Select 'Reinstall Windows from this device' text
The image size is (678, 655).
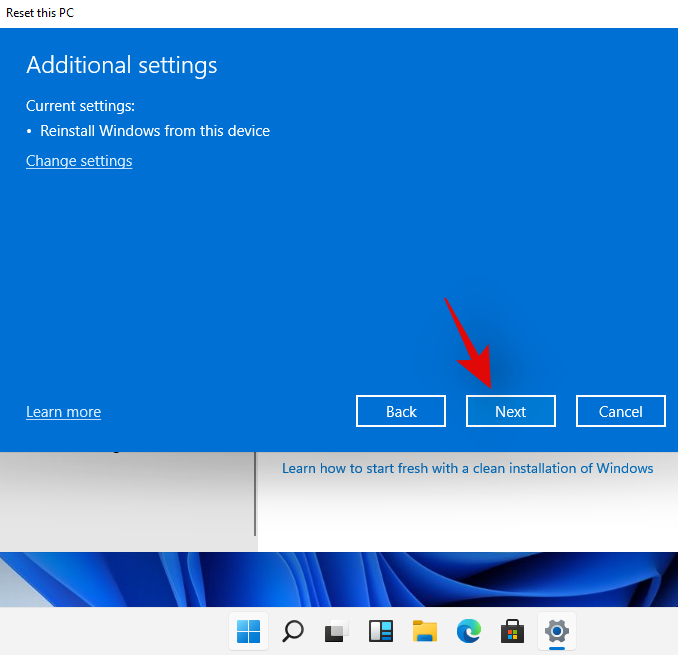click(155, 131)
